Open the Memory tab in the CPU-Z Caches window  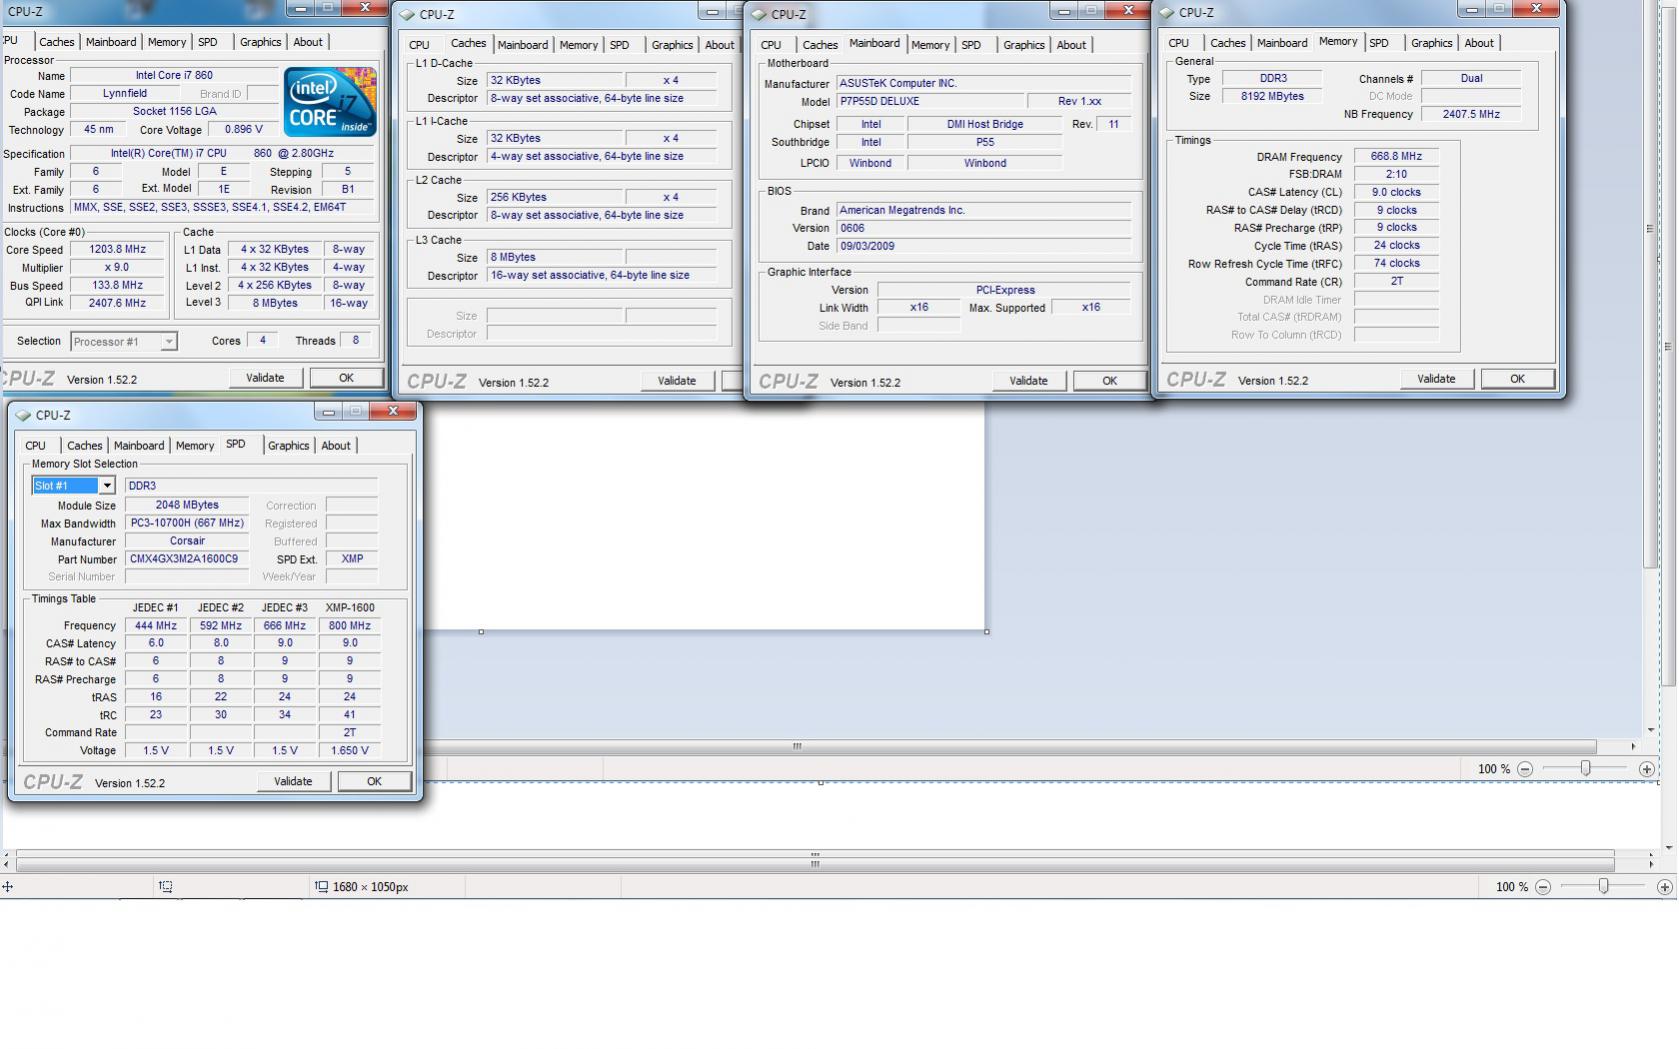click(x=579, y=45)
